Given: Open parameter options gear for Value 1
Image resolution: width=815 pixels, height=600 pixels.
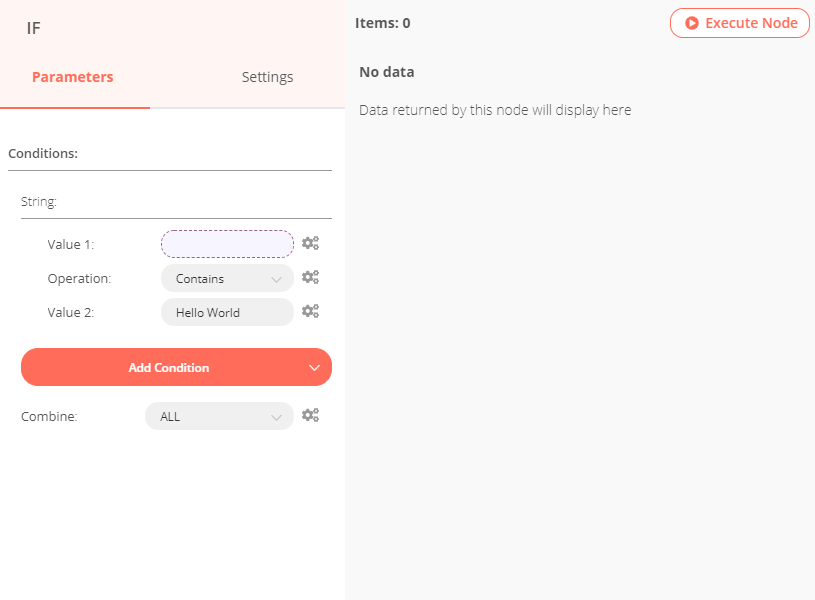Looking at the screenshot, I should click(311, 243).
